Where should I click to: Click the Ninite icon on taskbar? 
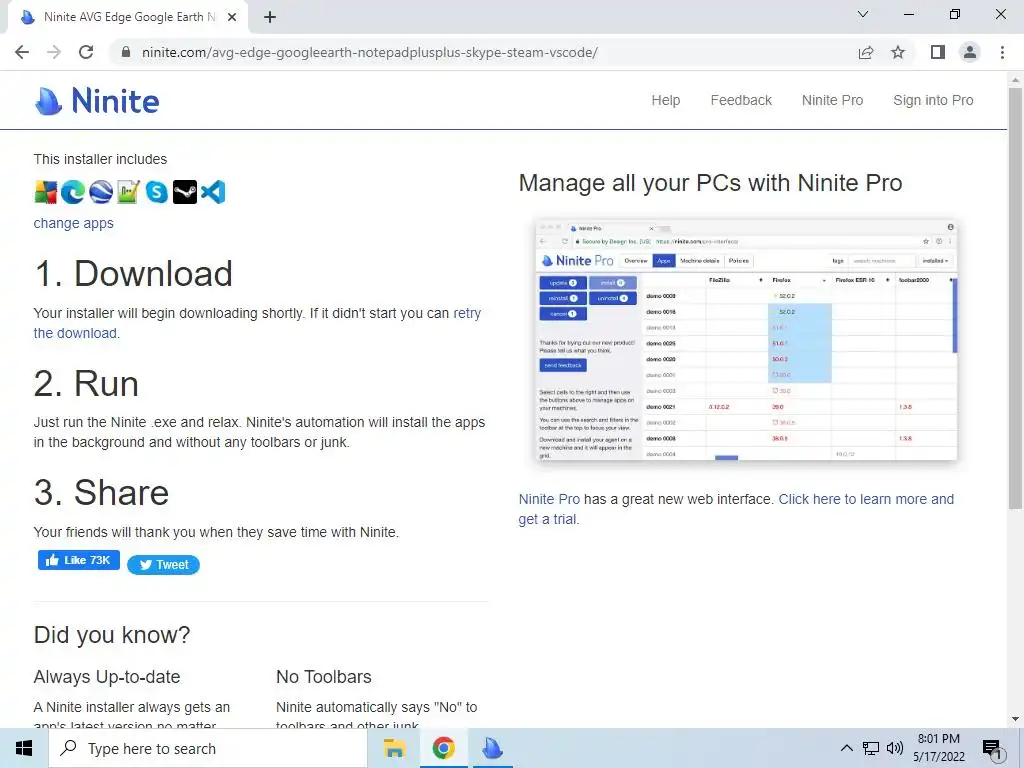coord(492,748)
